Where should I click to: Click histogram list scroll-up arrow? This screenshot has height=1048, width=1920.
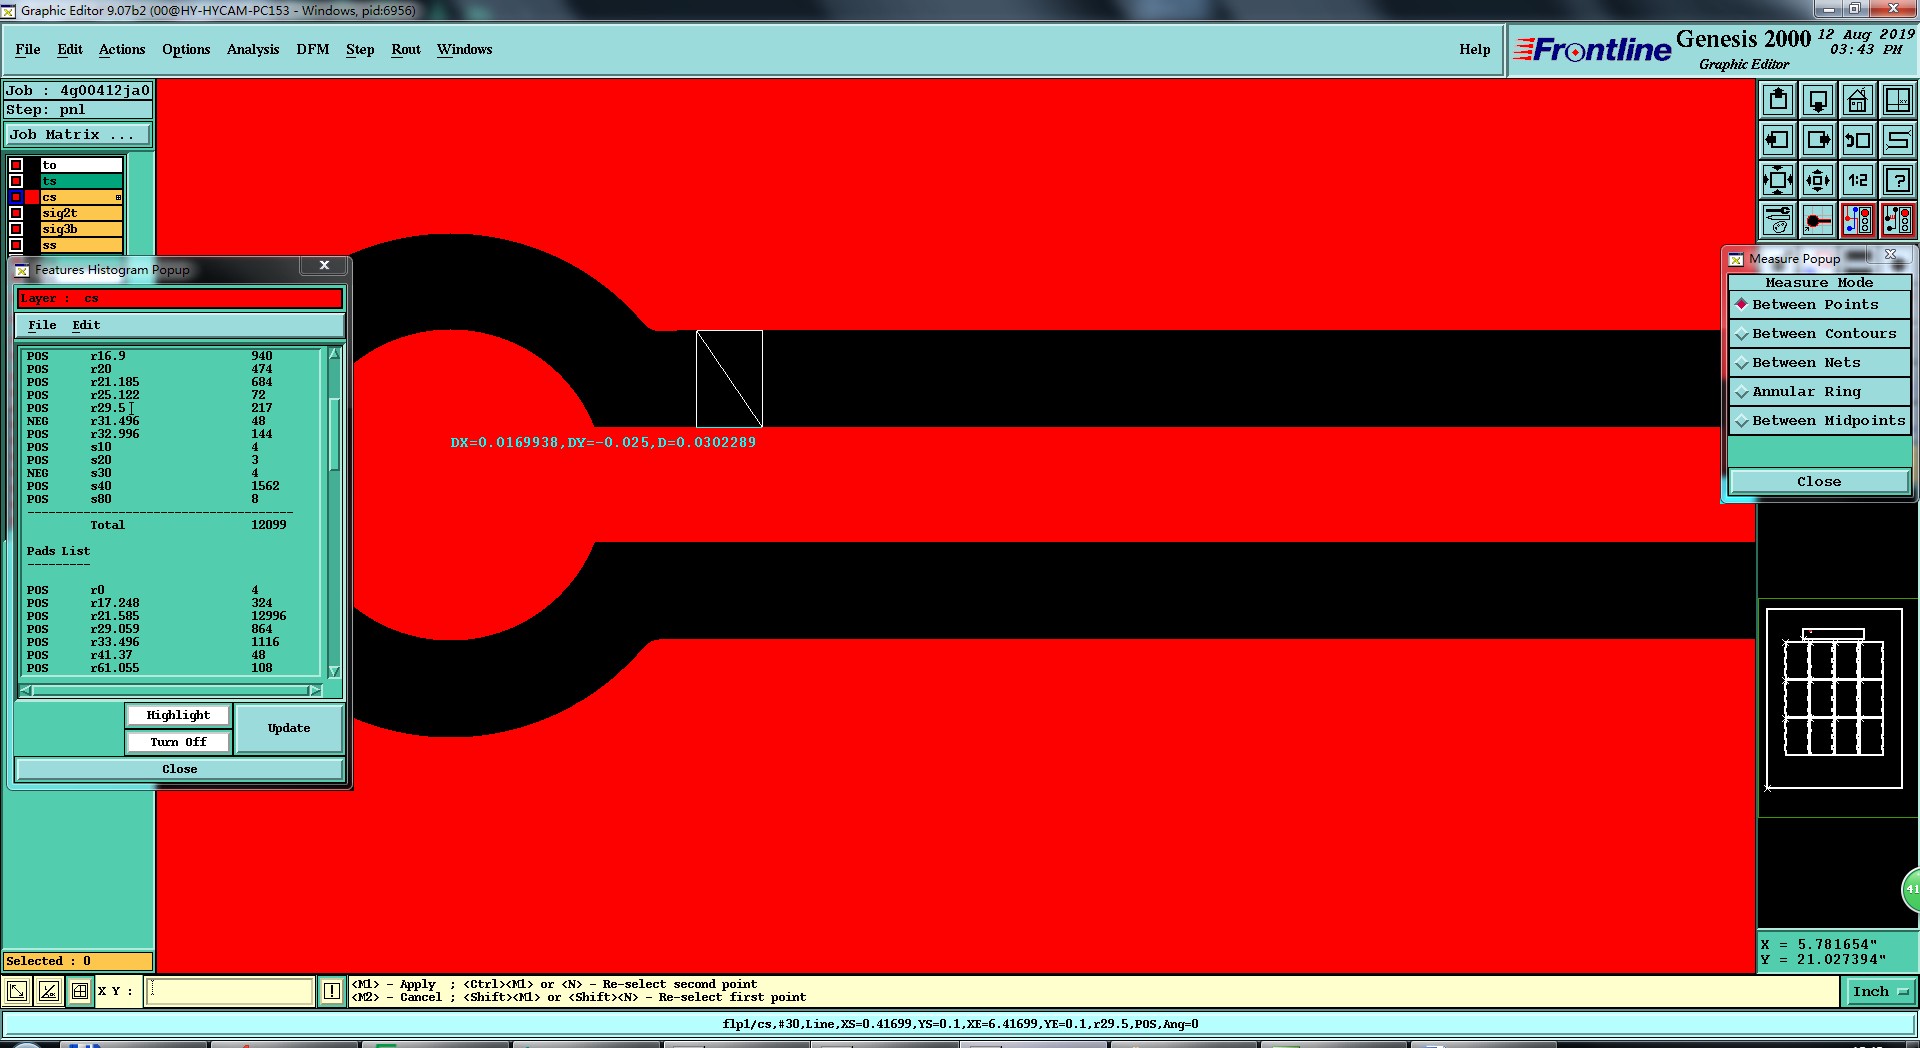point(334,354)
